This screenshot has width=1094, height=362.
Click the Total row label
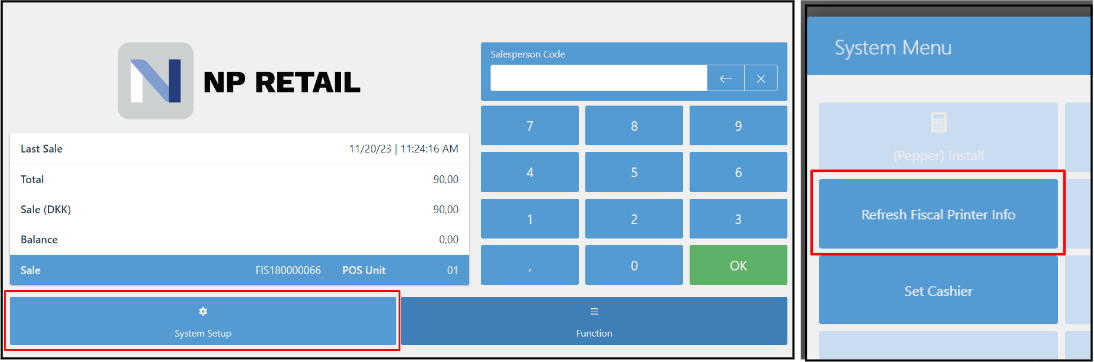coord(32,179)
